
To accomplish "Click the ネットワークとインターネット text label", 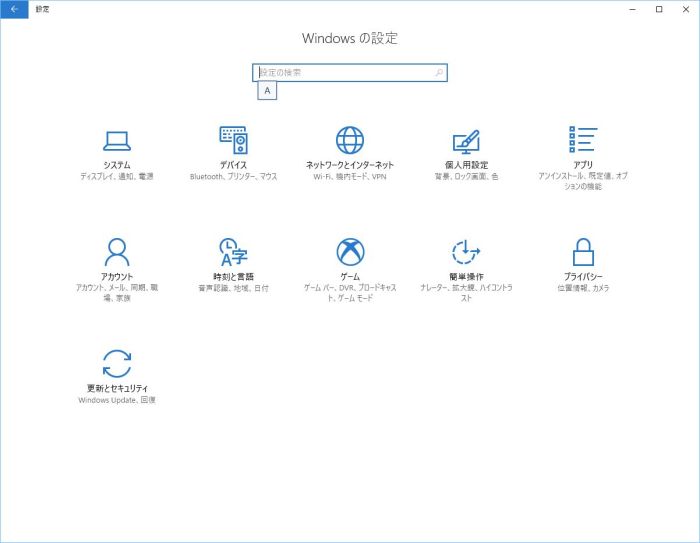I will click(350, 165).
